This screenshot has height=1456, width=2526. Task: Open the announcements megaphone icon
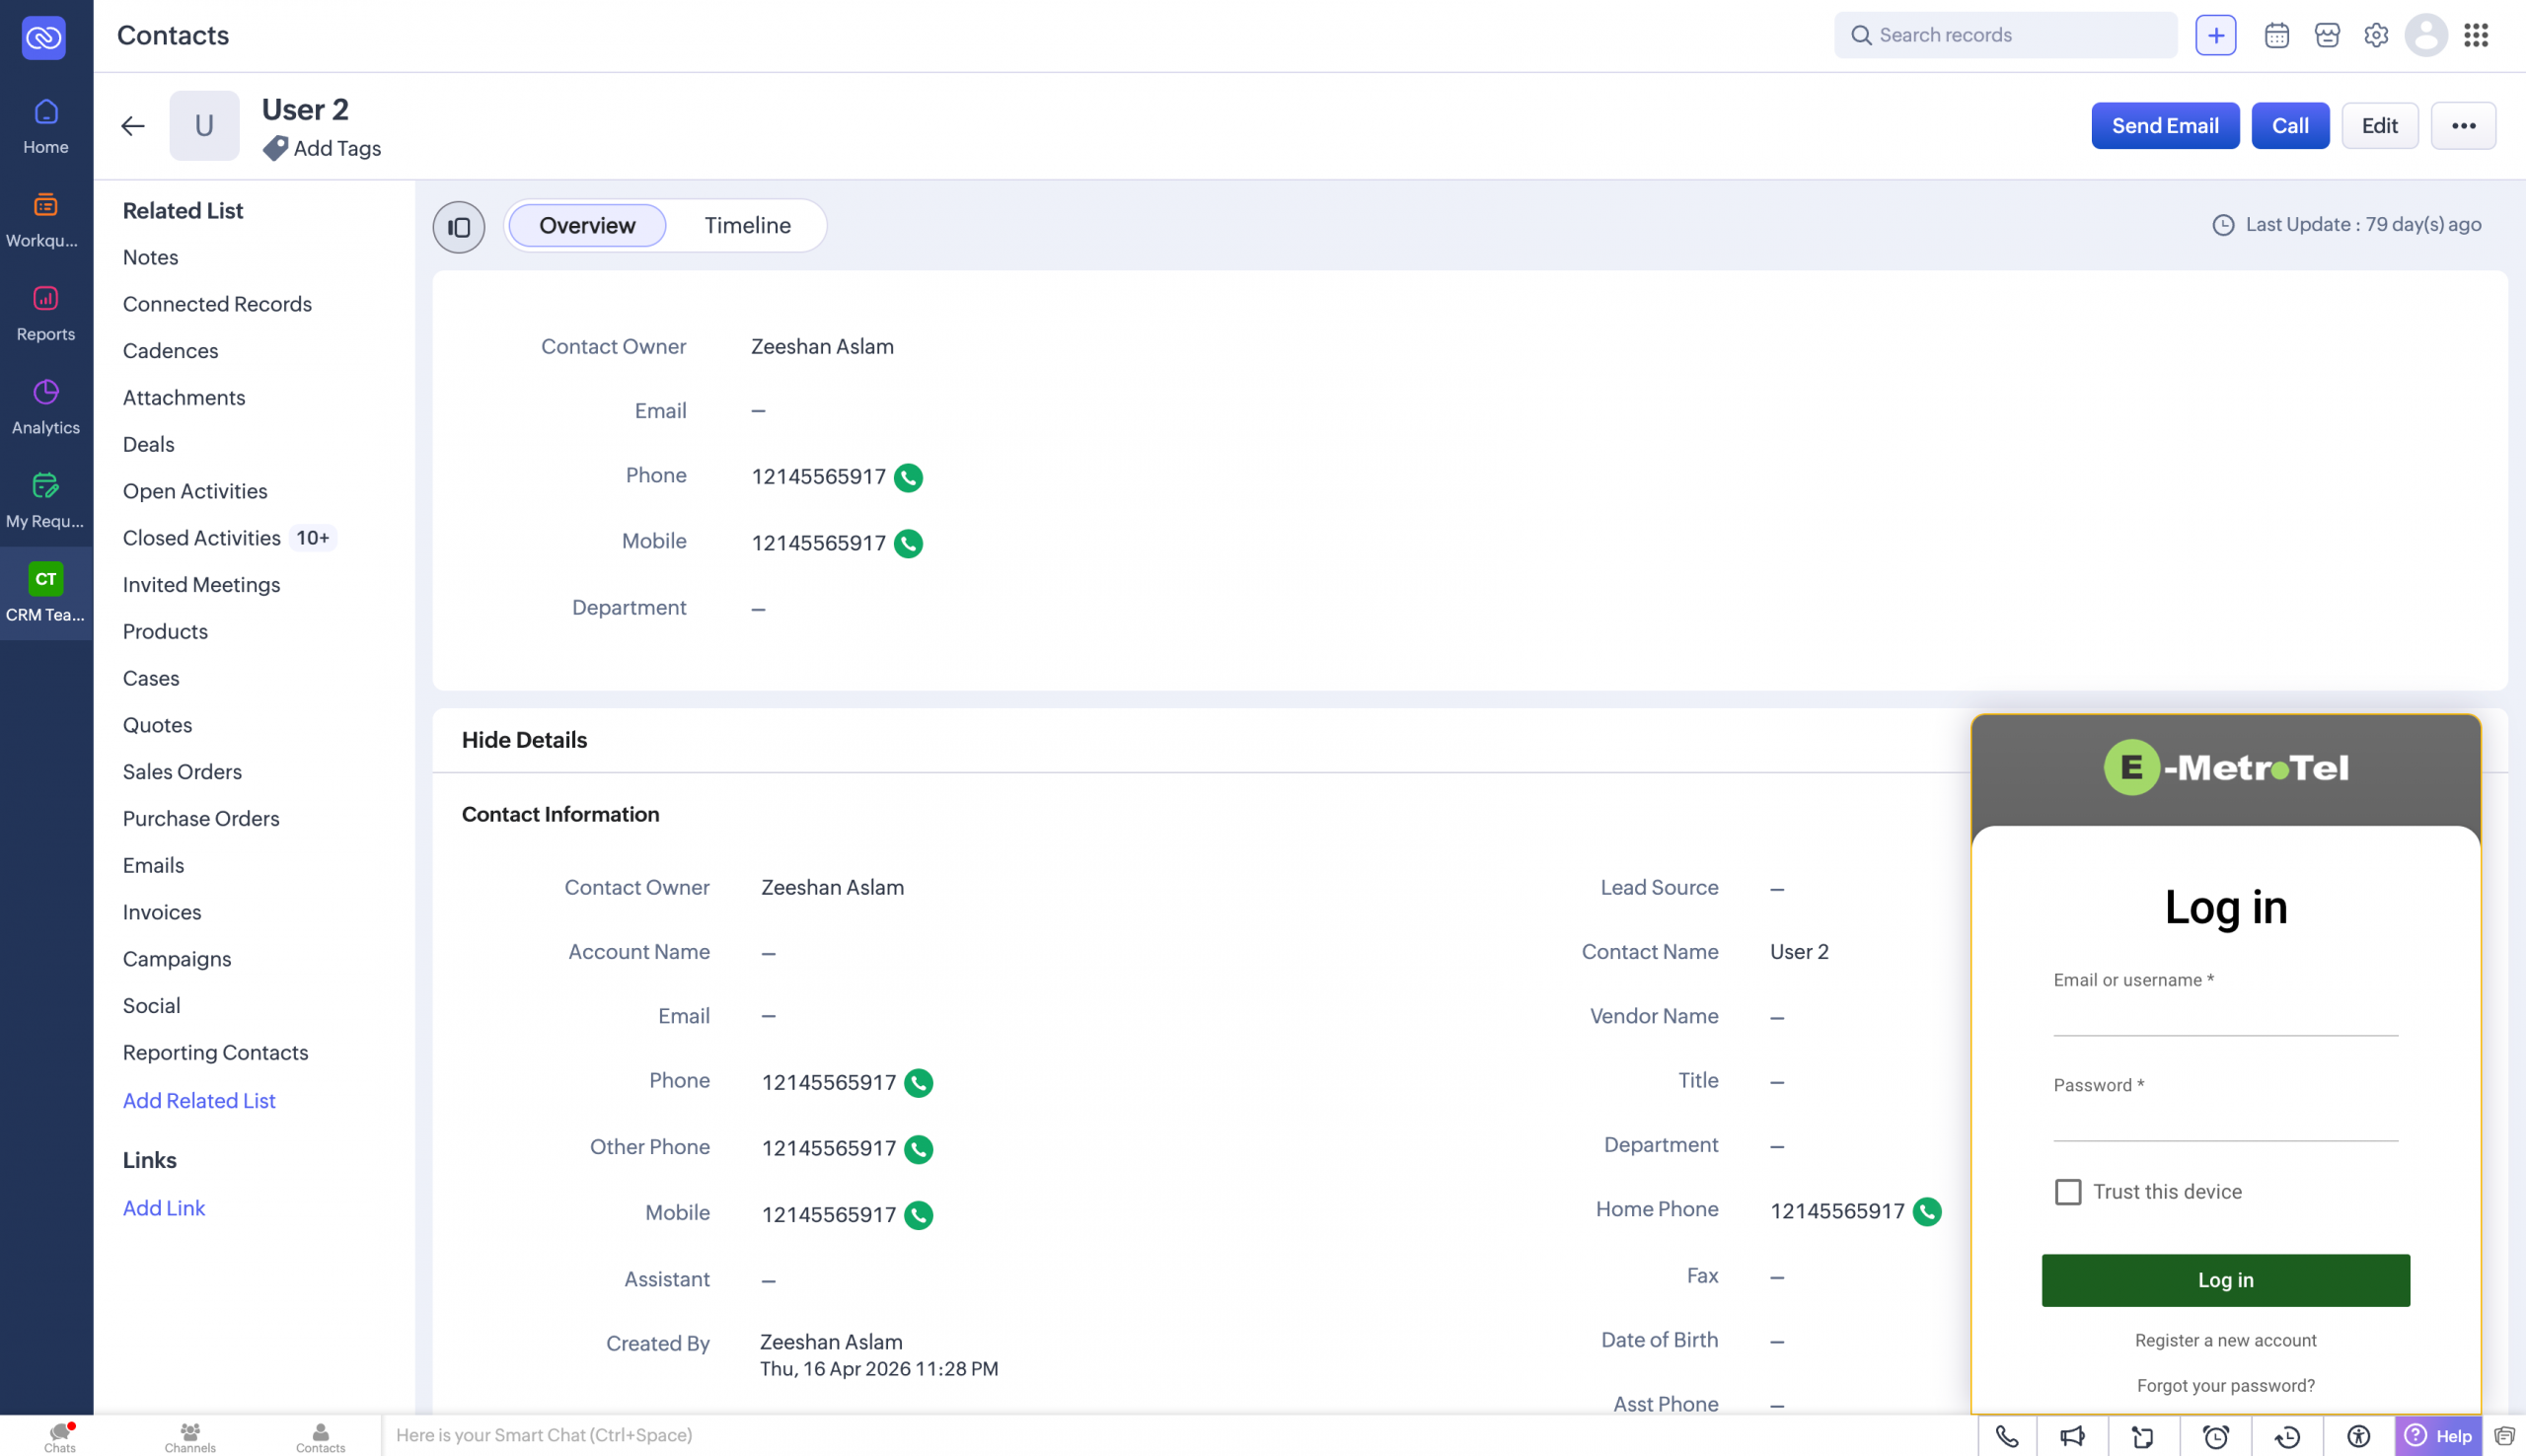coord(2072,1436)
